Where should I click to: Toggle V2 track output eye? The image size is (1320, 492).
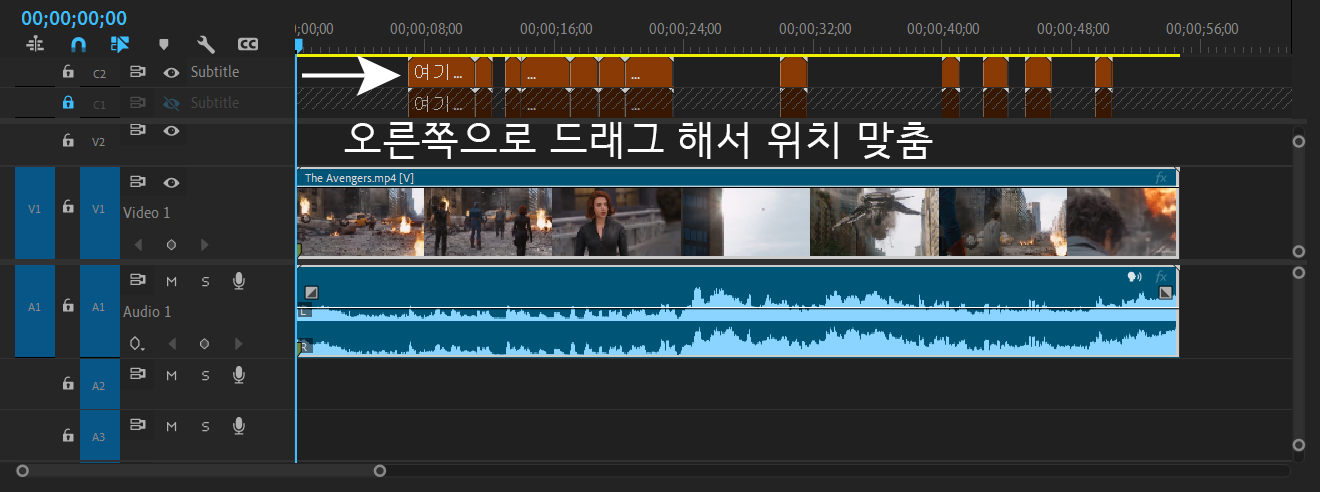[x=171, y=130]
